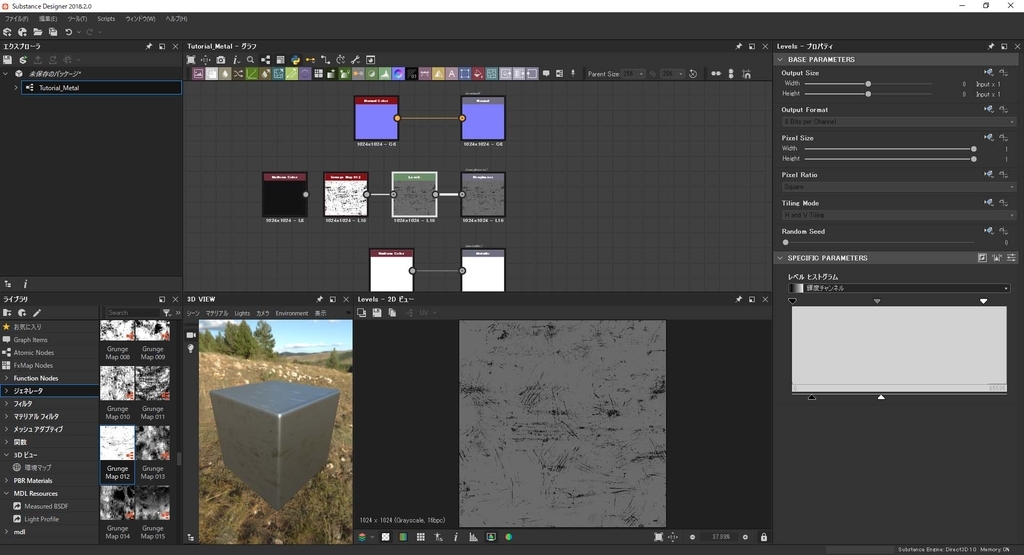Add a Curve node from node toolbar

tap(251, 74)
